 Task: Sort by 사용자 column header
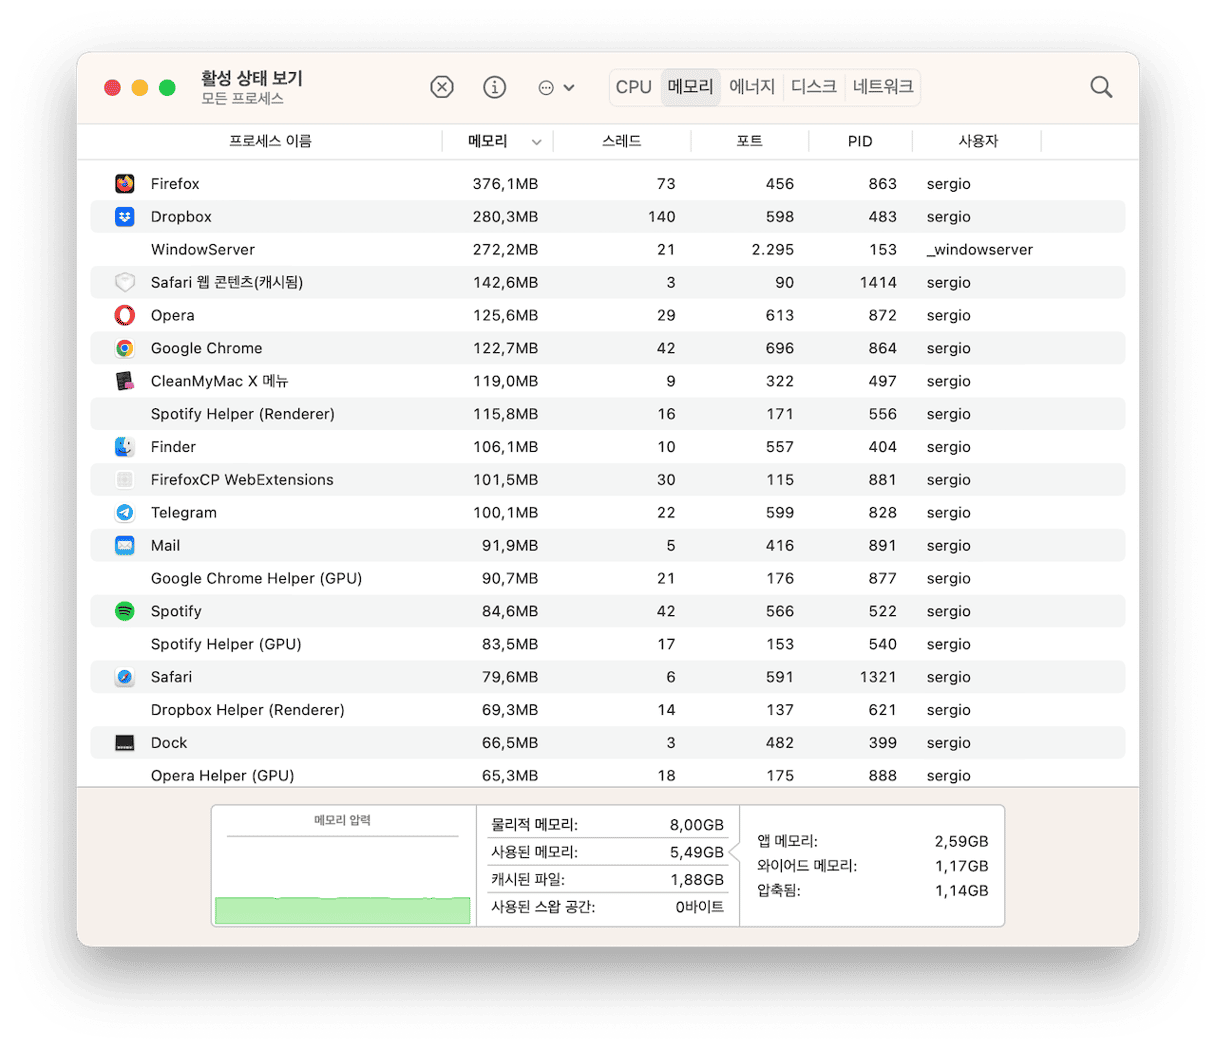pyautogui.click(x=978, y=141)
